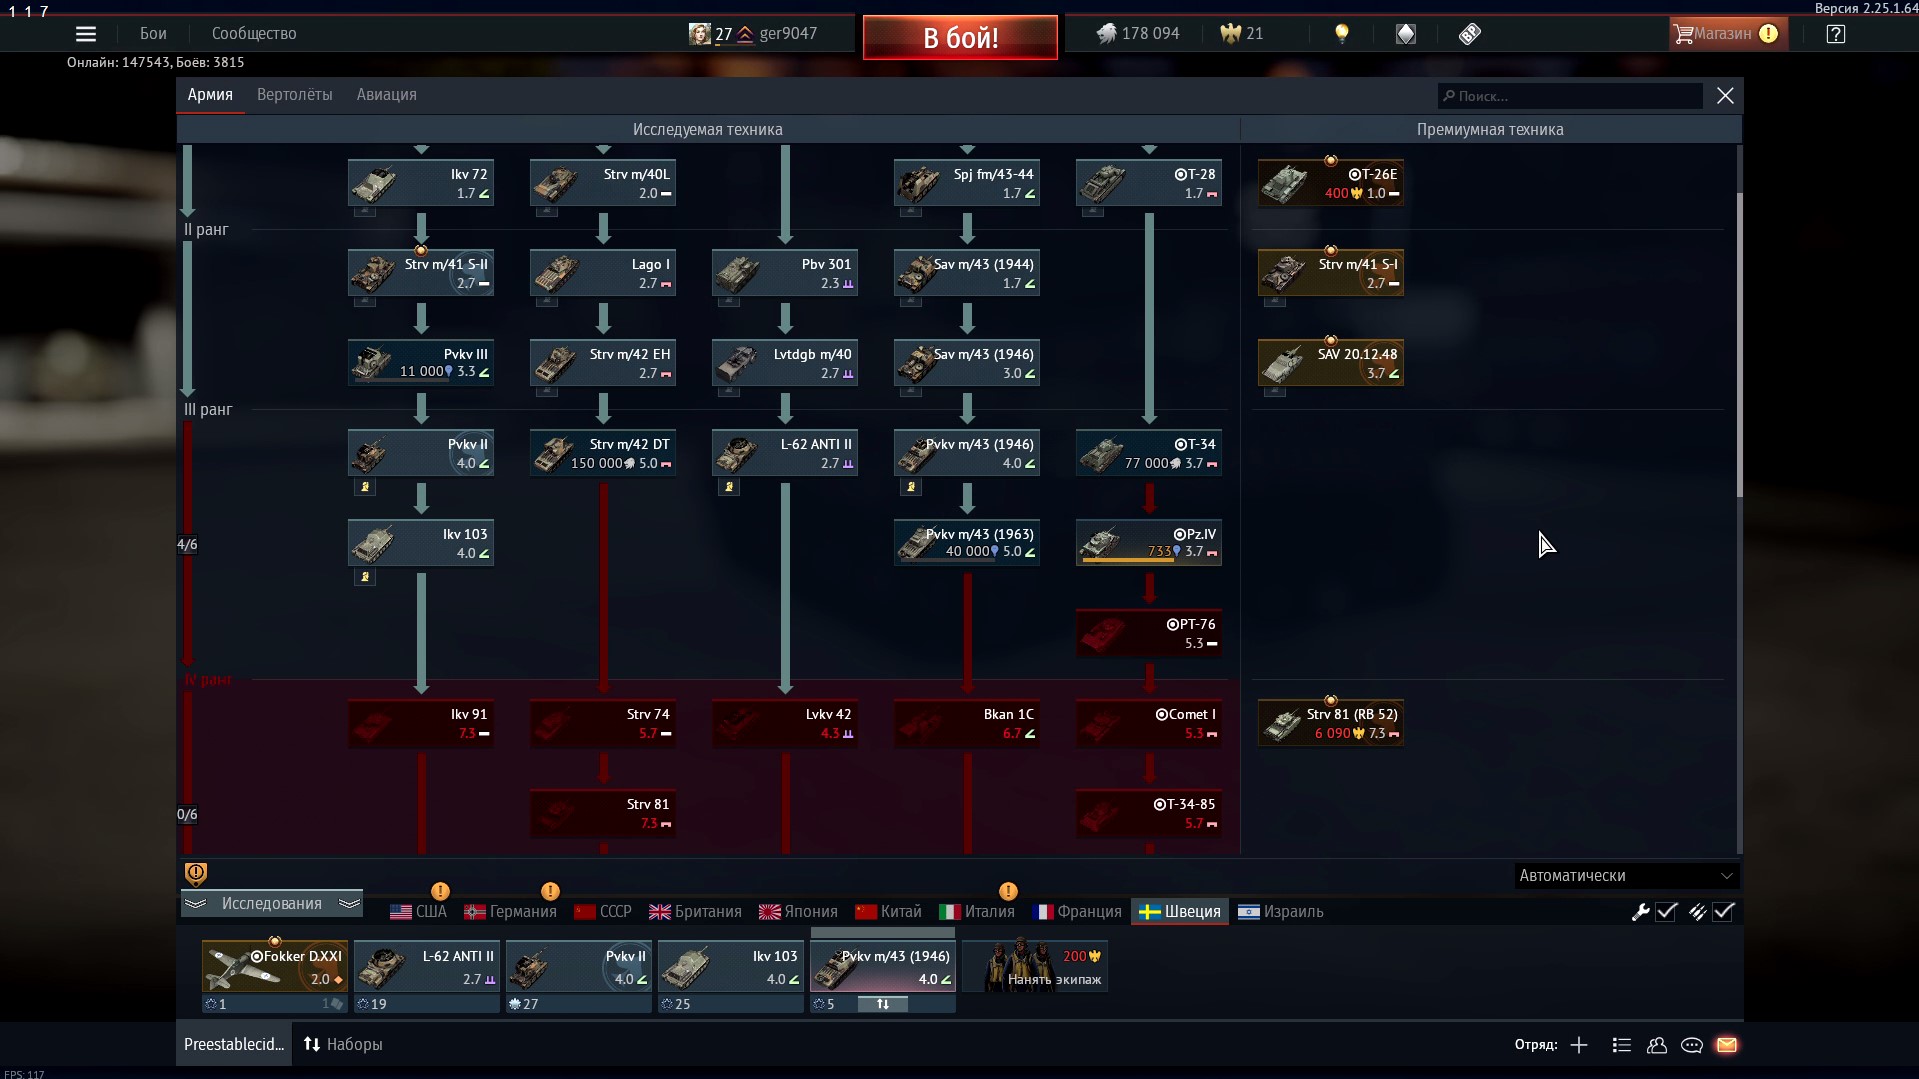Select the Ikv 103 crew slot
The width and height of the screenshot is (1919, 1079).
click(731, 966)
